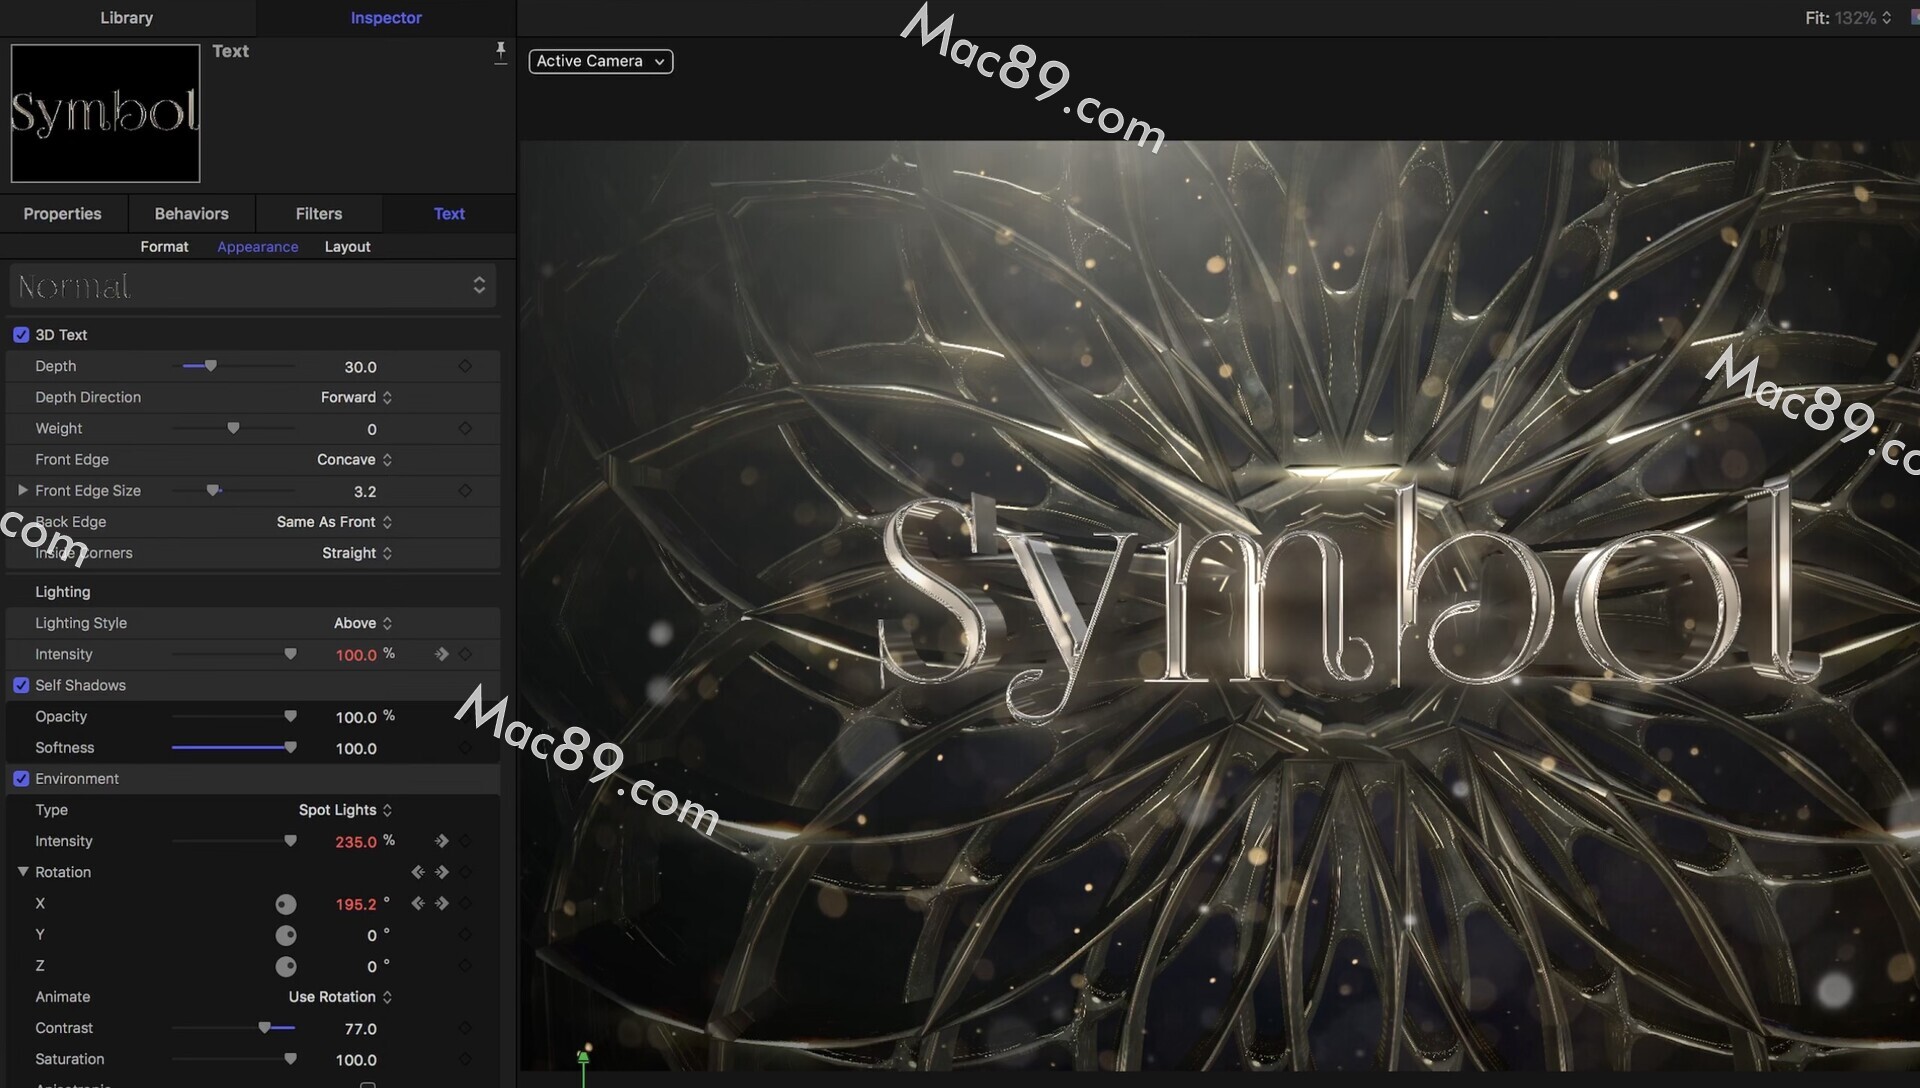Add keyframe diamond for Depth parameter
The image size is (1920, 1088).
click(x=465, y=366)
